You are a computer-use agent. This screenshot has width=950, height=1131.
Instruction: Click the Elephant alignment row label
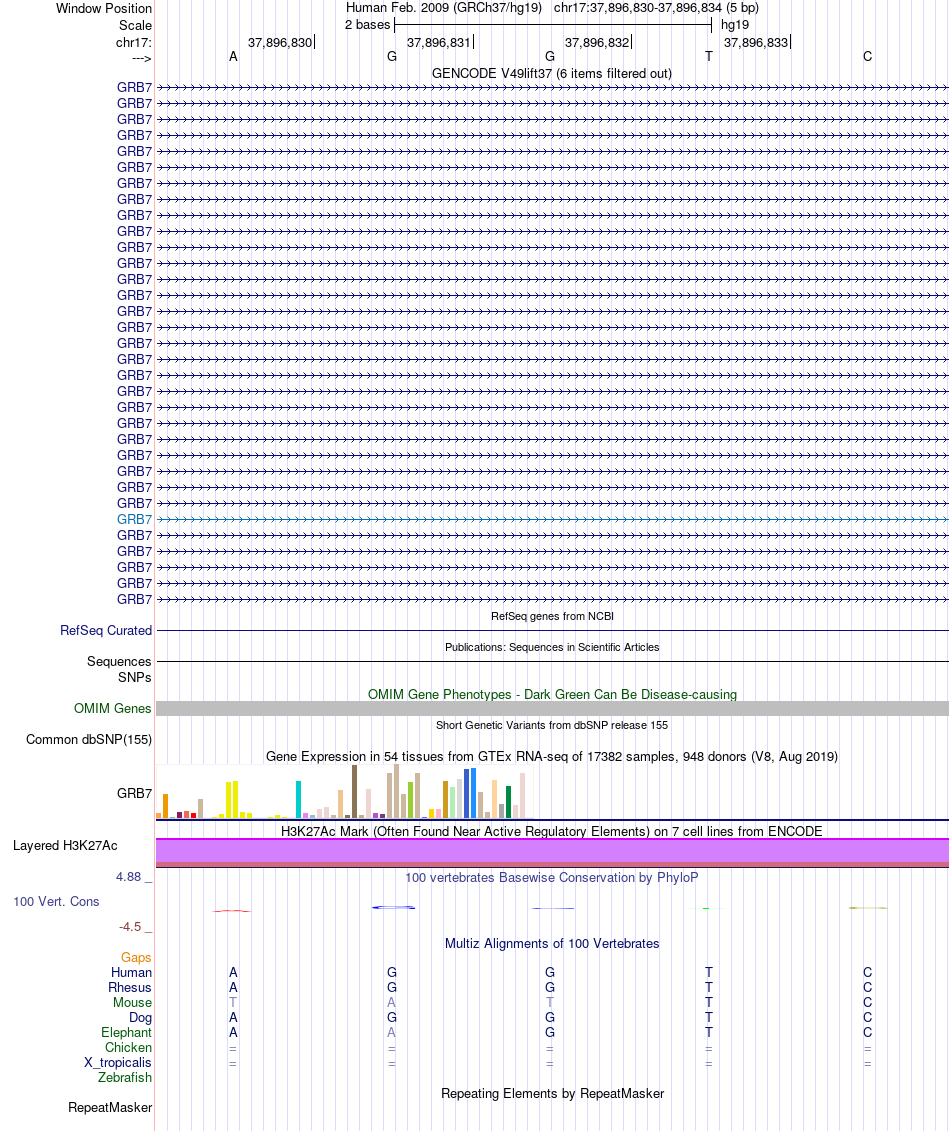pos(126,1033)
